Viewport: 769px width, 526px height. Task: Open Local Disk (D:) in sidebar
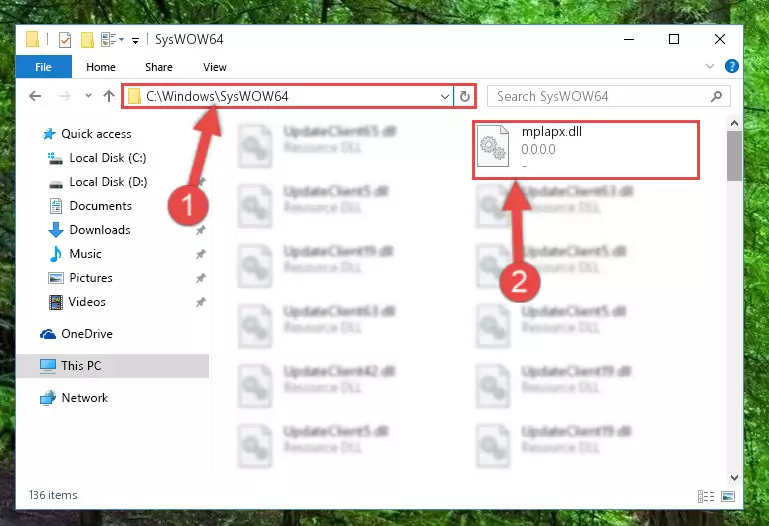[108, 182]
